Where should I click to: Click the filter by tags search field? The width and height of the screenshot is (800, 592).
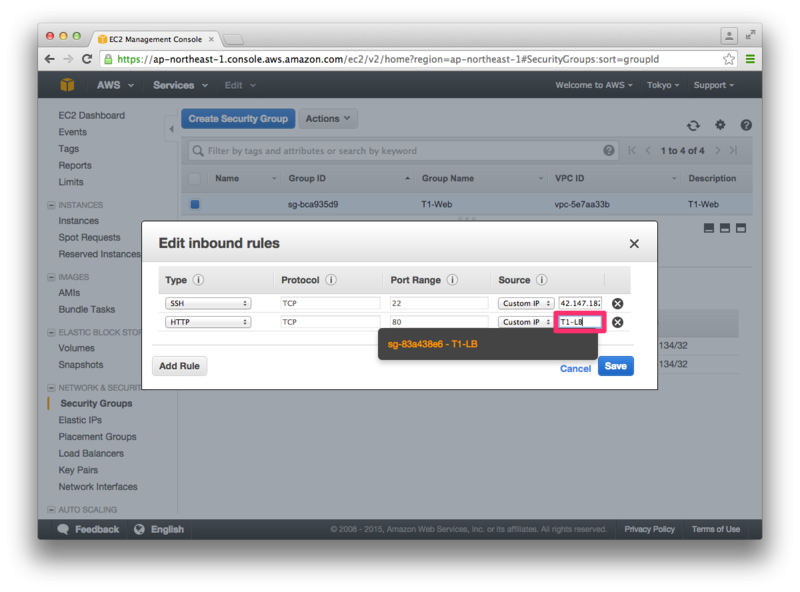point(403,151)
